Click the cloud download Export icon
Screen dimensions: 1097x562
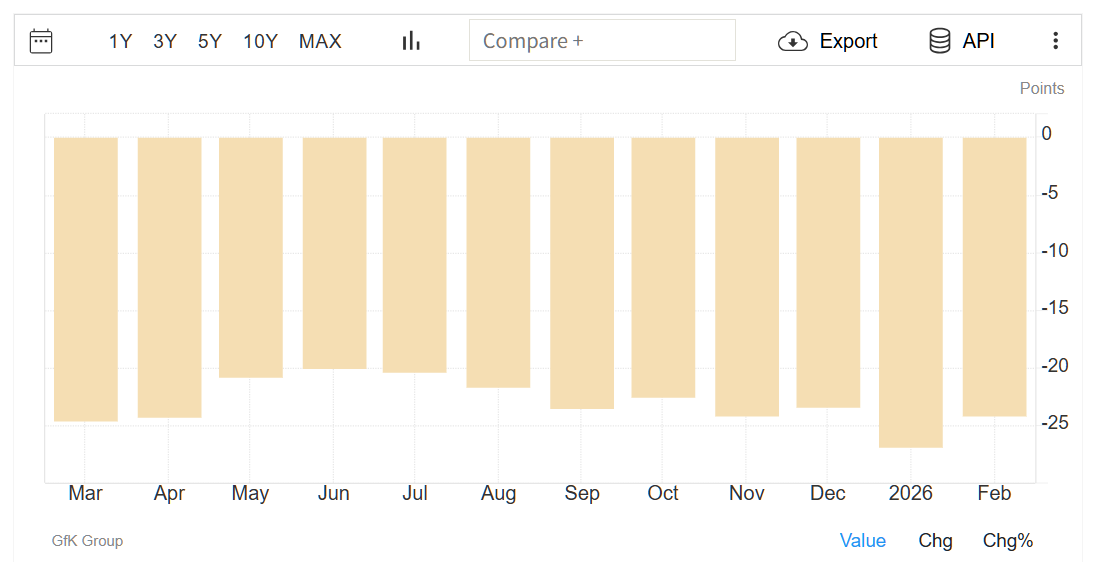(793, 41)
